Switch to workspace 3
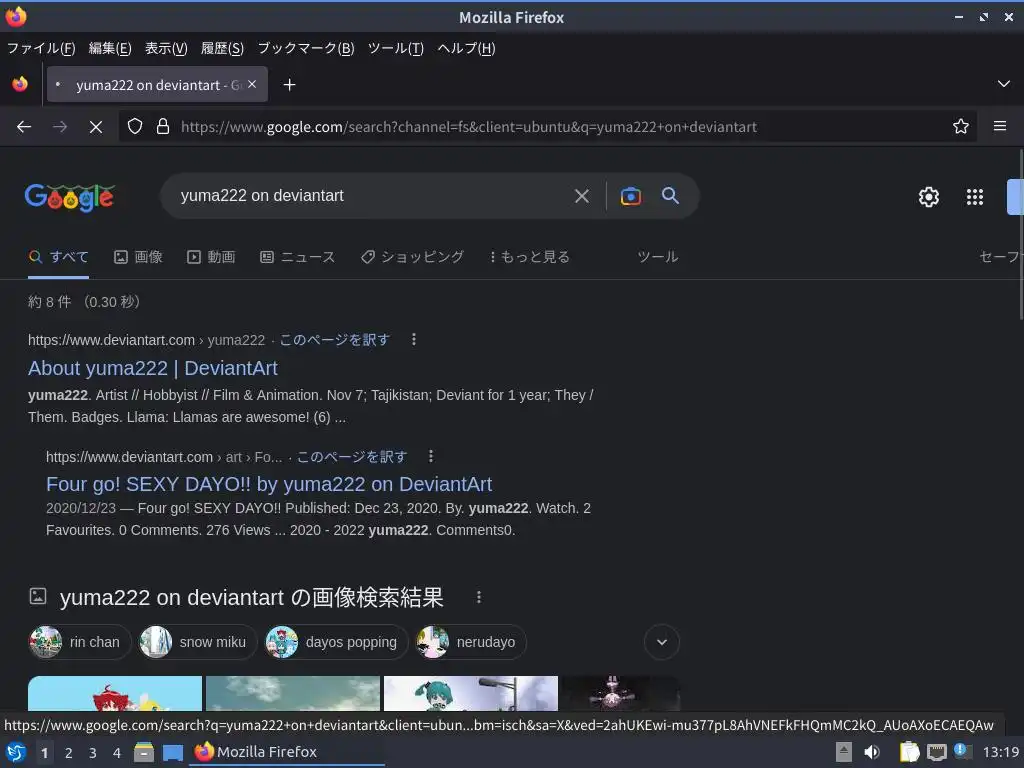Viewport: 1024px width, 768px height. 93,753
